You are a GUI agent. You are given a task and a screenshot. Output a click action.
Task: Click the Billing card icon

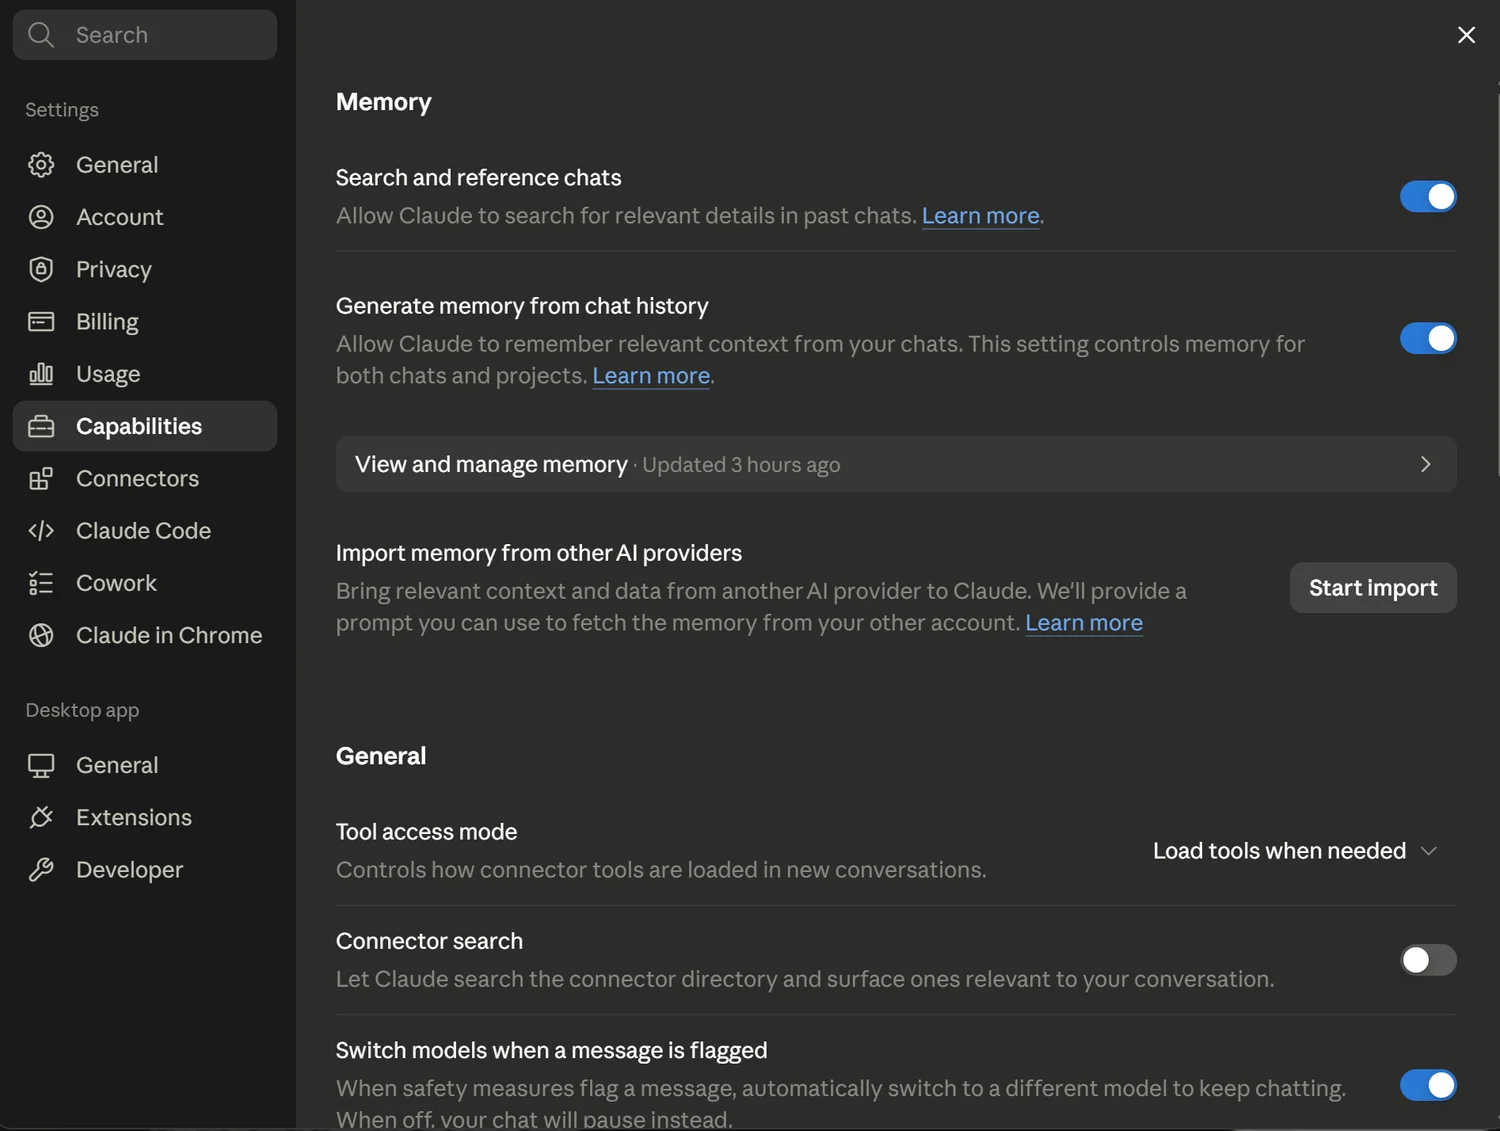[x=41, y=321]
